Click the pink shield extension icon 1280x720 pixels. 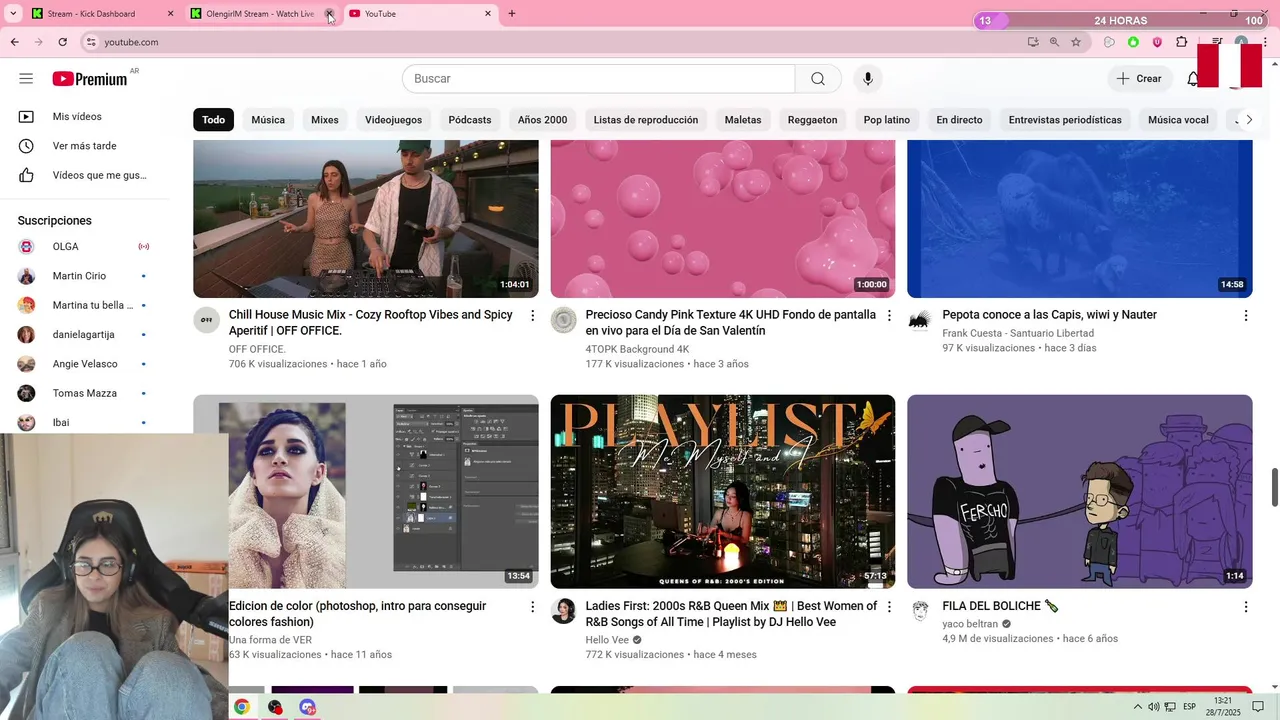[1157, 42]
